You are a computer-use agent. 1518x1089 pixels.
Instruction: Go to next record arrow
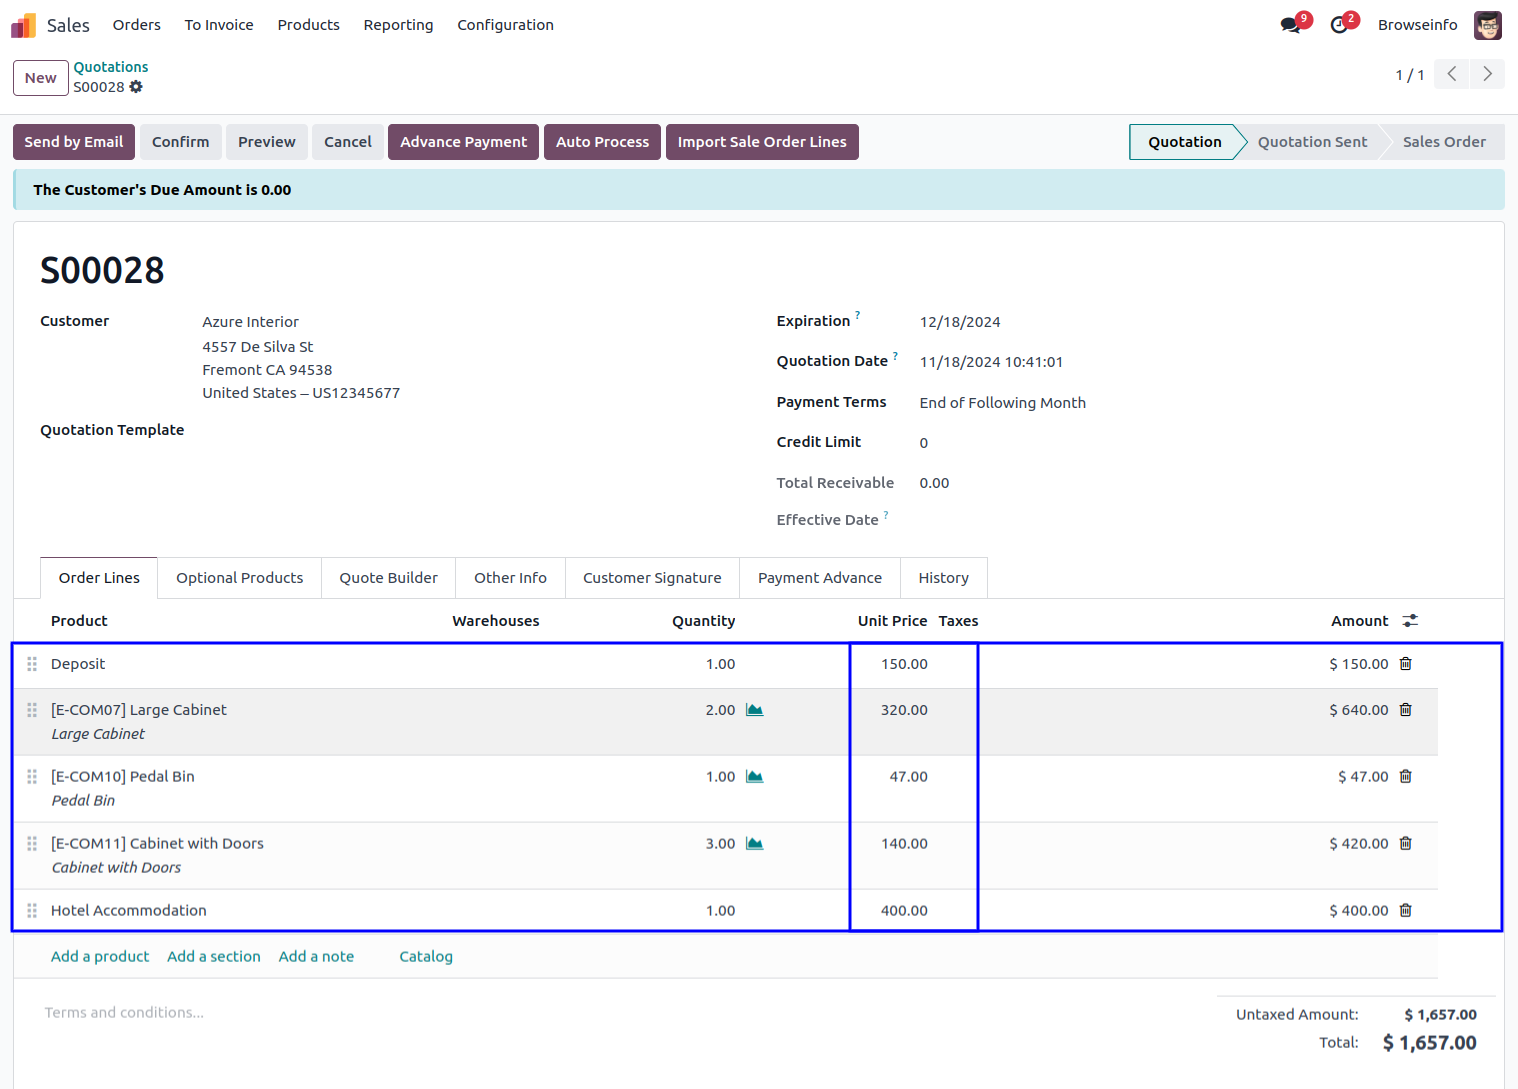click(1487, 74)
